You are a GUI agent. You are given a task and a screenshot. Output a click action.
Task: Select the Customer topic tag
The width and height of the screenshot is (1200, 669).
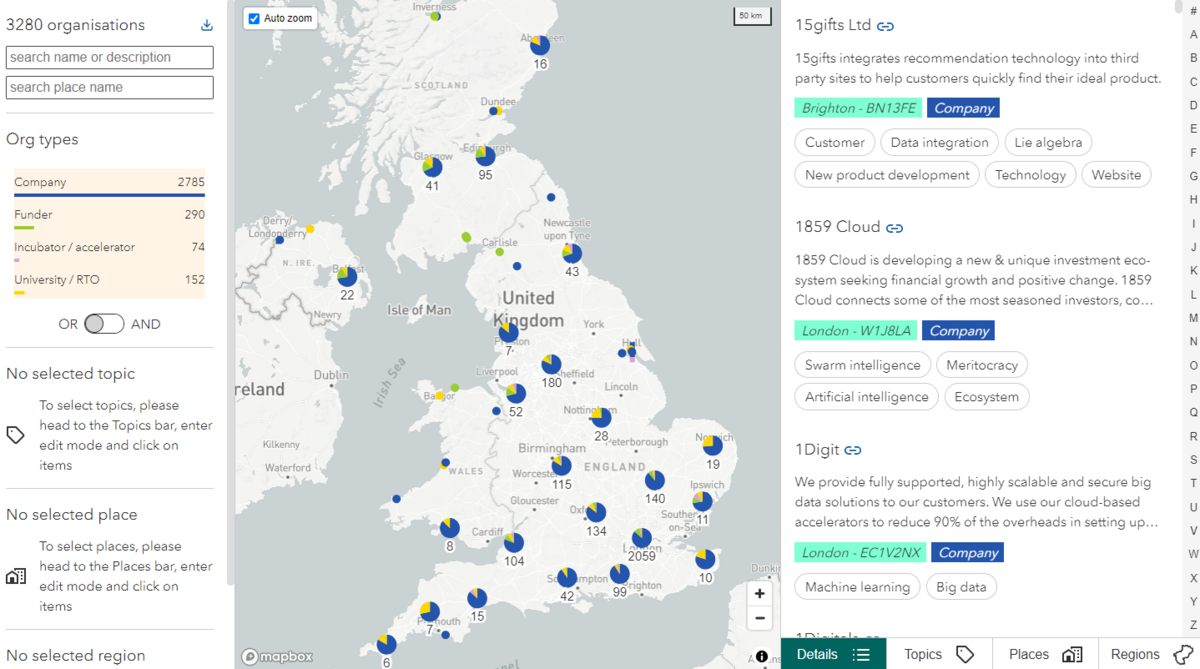[835, 143]
